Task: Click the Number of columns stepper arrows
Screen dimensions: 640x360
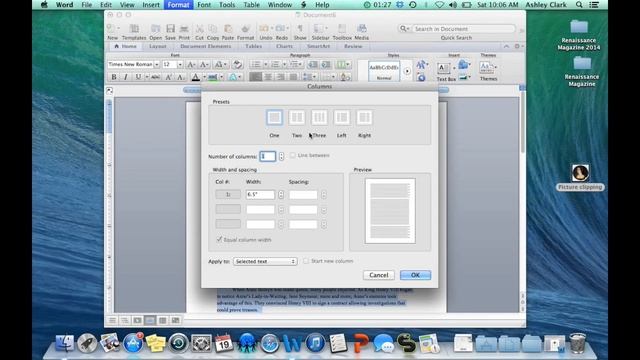Action: [281, 156]
